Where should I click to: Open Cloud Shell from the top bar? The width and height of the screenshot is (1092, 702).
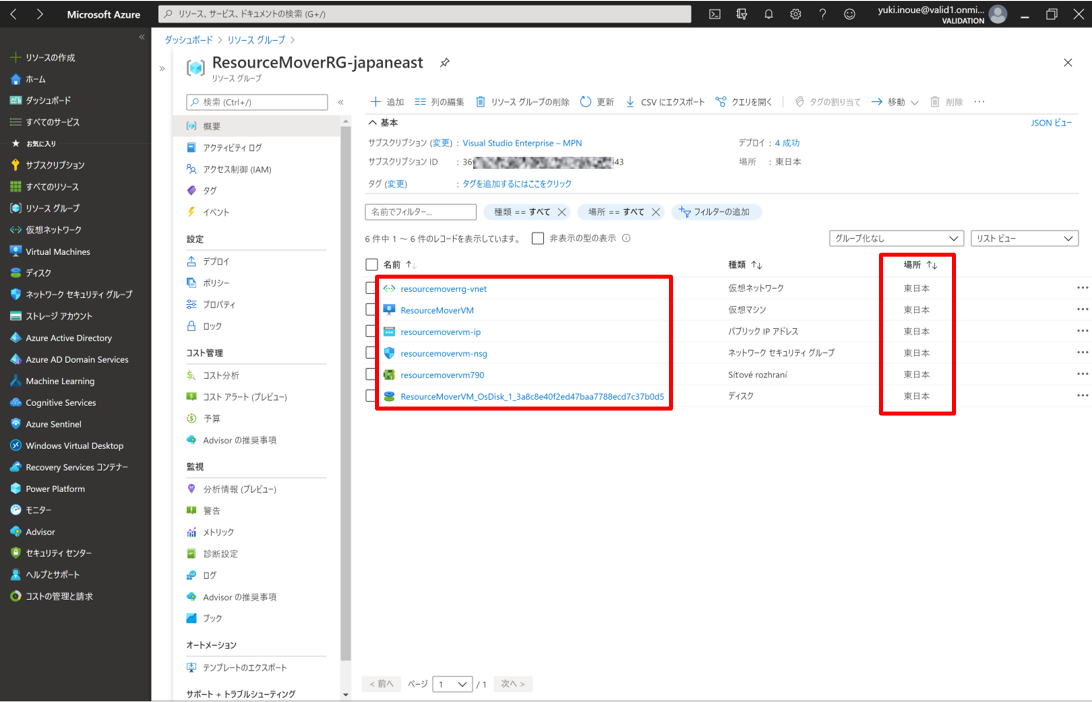pyautogui.click(x=715, y=14)
